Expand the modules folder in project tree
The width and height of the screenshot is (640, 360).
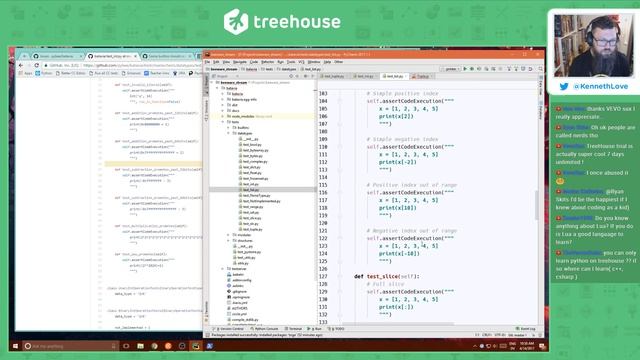[x=229, y=235]
